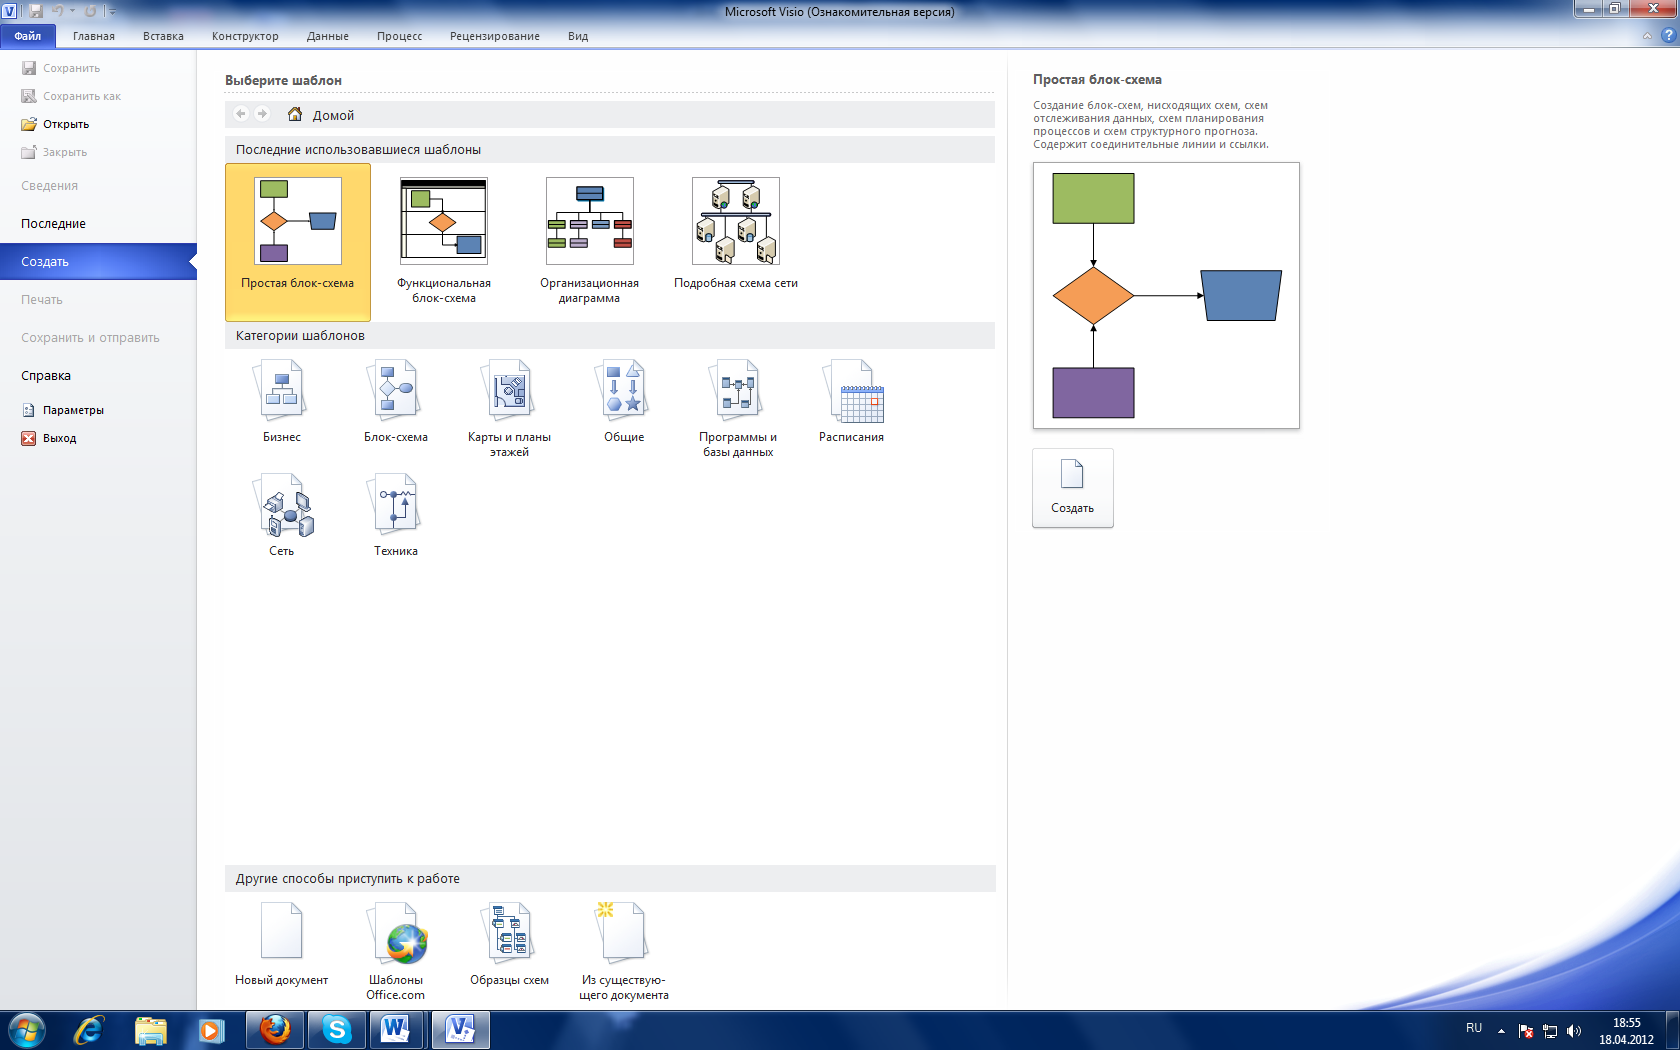
Task: Open the Блок-схема template category
Action: click(x=396, y=401)
